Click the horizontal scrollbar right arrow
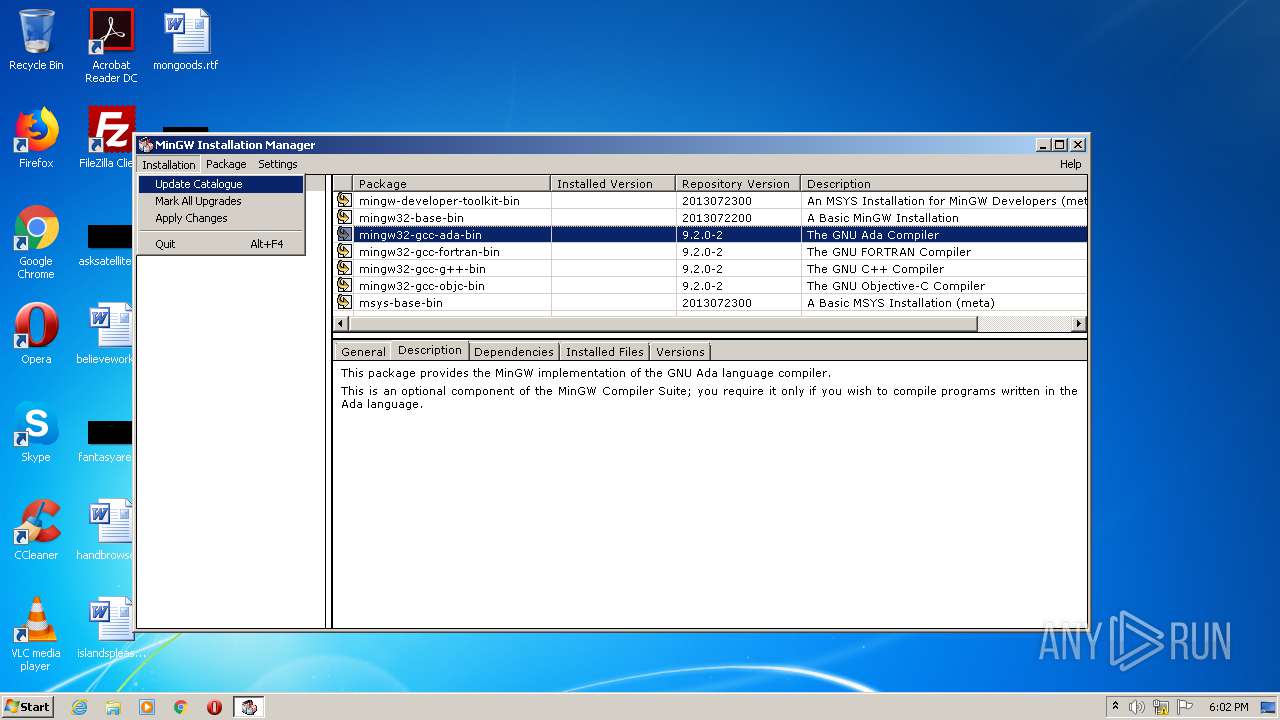 click(x=1078, y=324)
